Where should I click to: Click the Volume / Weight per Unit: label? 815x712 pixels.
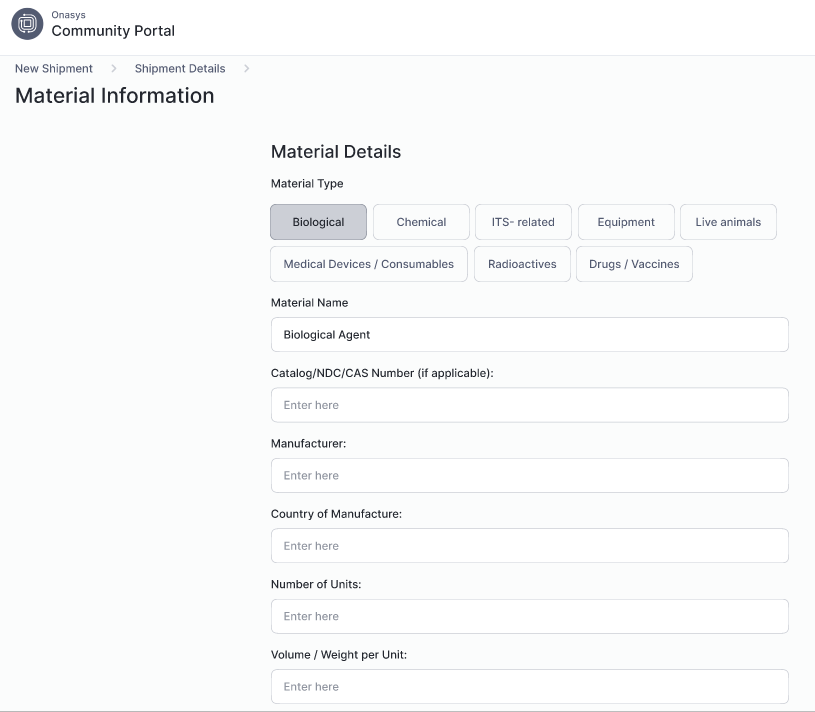[x=339, y=655]
